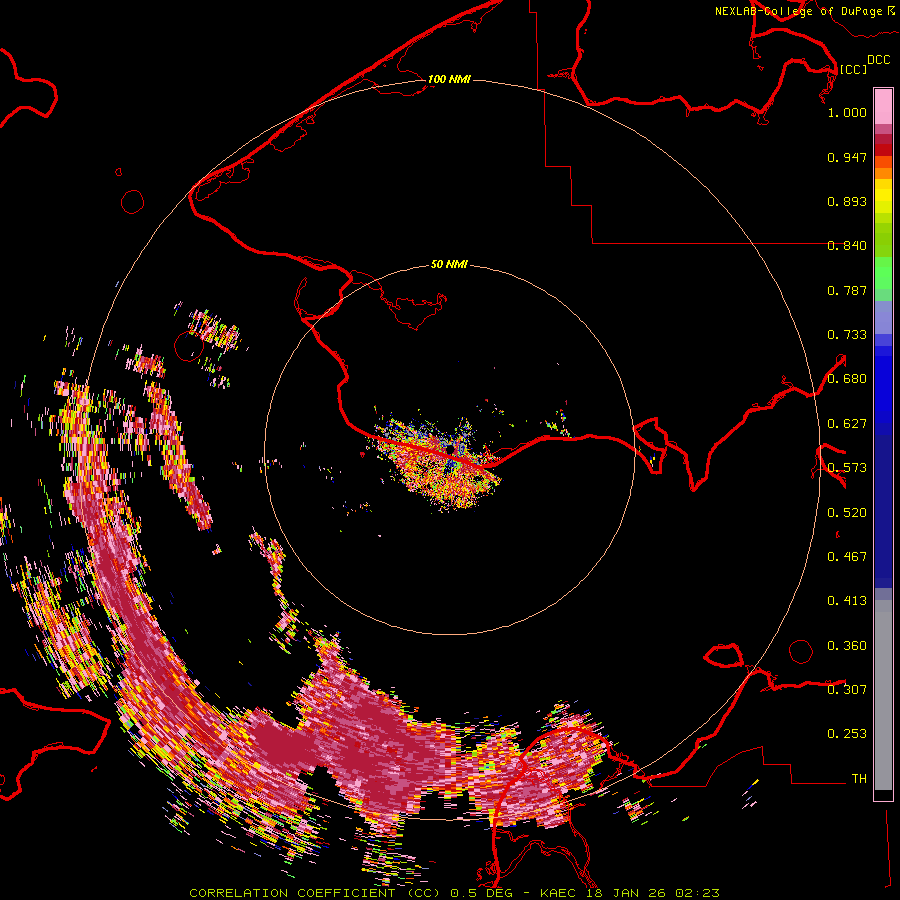The width and height of the screenshot is (900, 900).
Task: Click the 02:23 timestamp at the bottom
Action: tap(697, 893)
